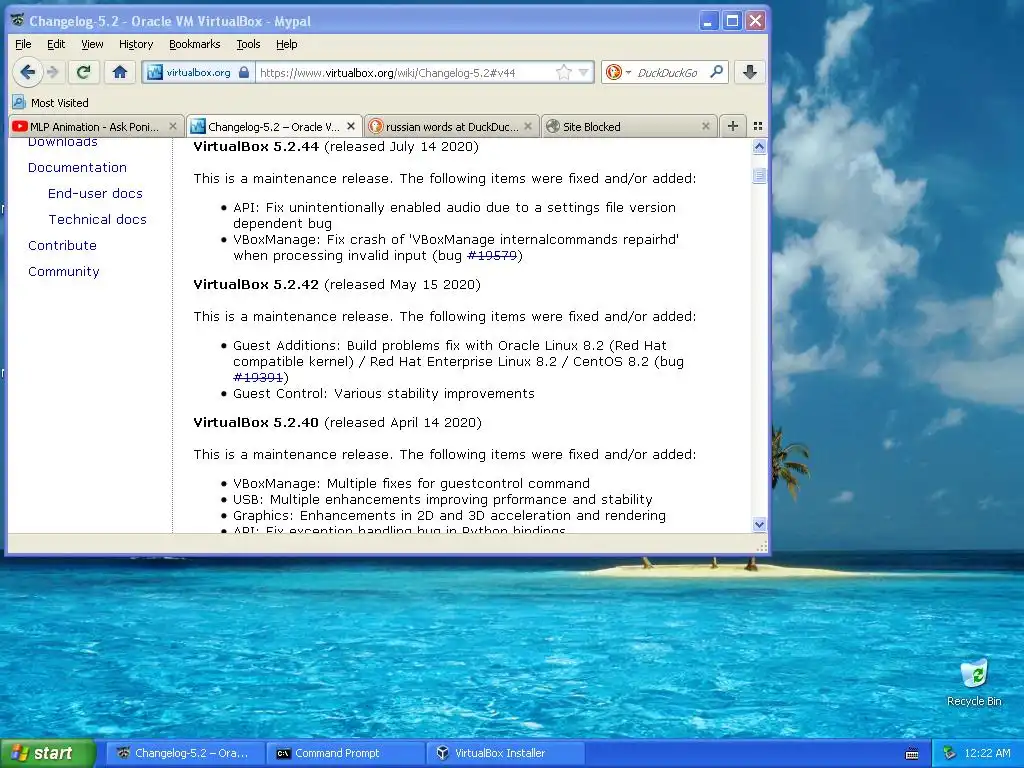Screen dimensions: 1024x768
Task: Click the Changelog-5.2 taskbar button
Action: (186, 753)
